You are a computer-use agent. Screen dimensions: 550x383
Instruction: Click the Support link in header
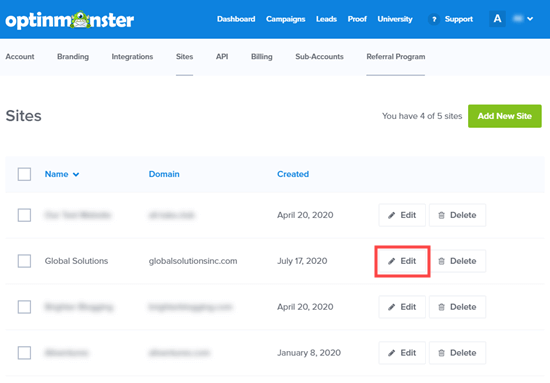458,19
